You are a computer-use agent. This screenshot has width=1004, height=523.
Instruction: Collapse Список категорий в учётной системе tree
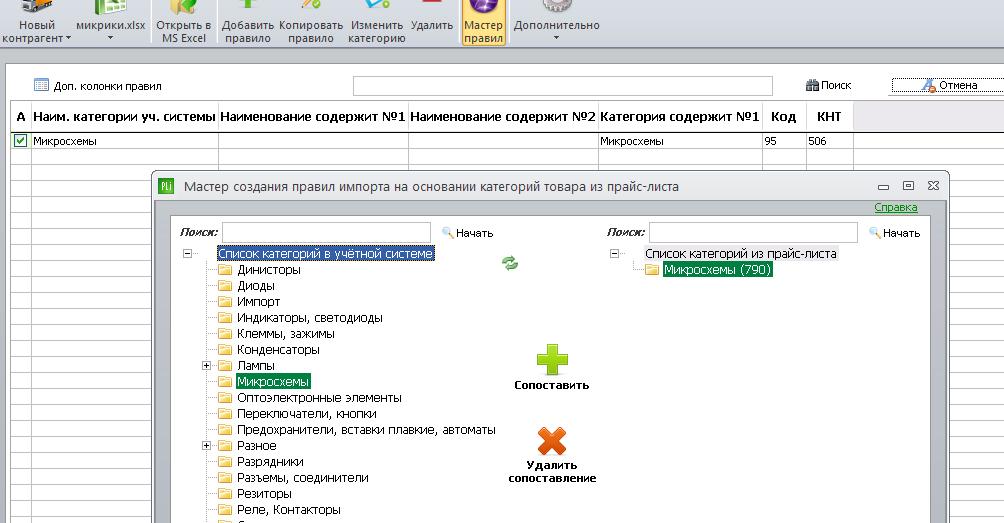pyautogui.click(x=188, y=253)
